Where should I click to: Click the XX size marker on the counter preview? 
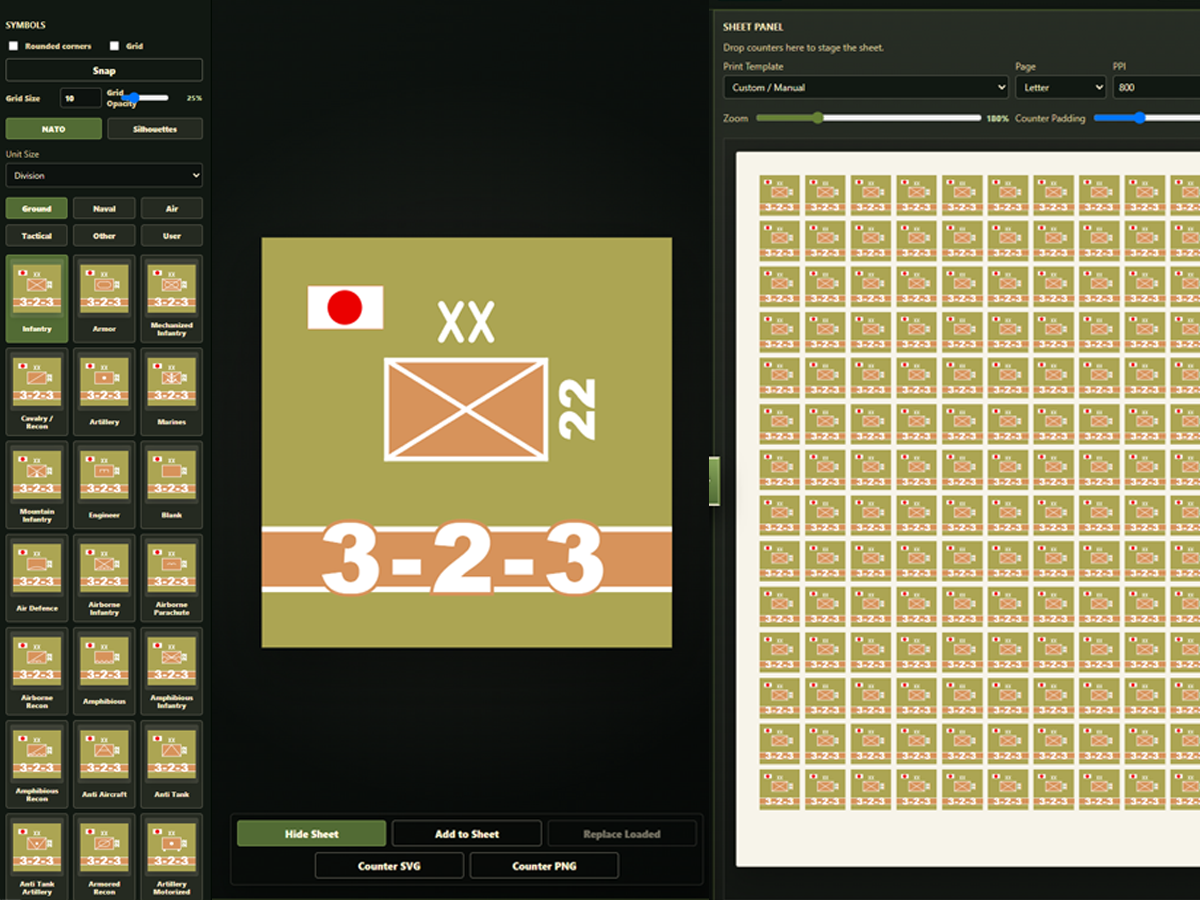(466, 323)
